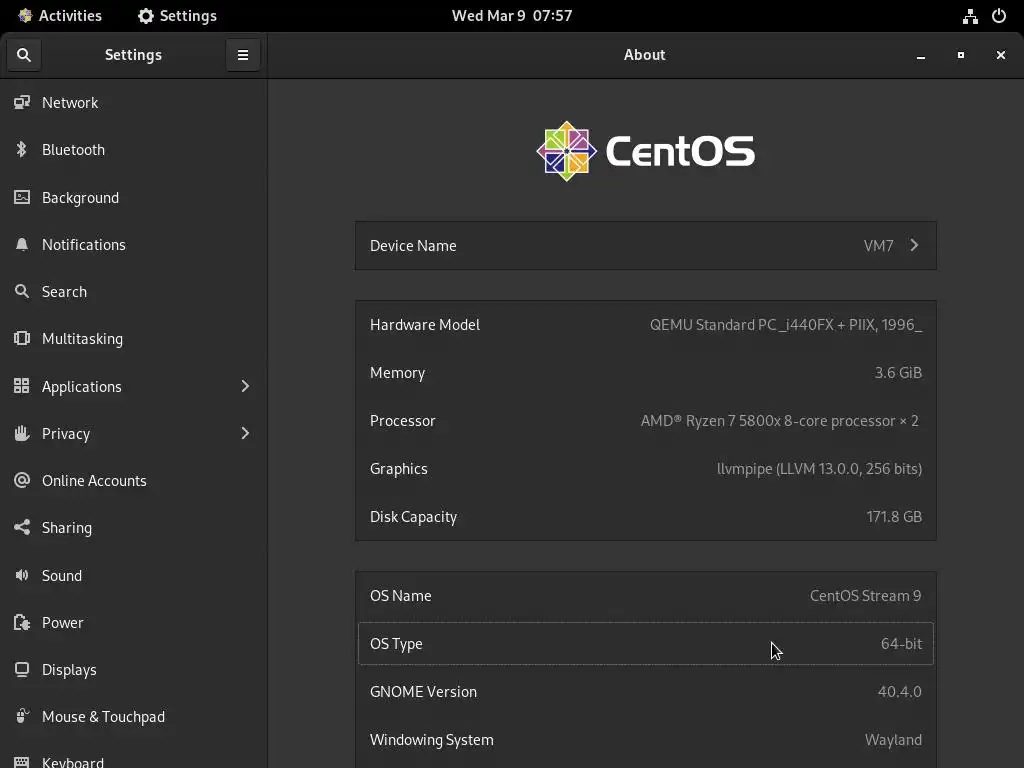Open the power menu icon in top bar
The width and height of the screenshot is (1024, 768).
pos(999,16)
